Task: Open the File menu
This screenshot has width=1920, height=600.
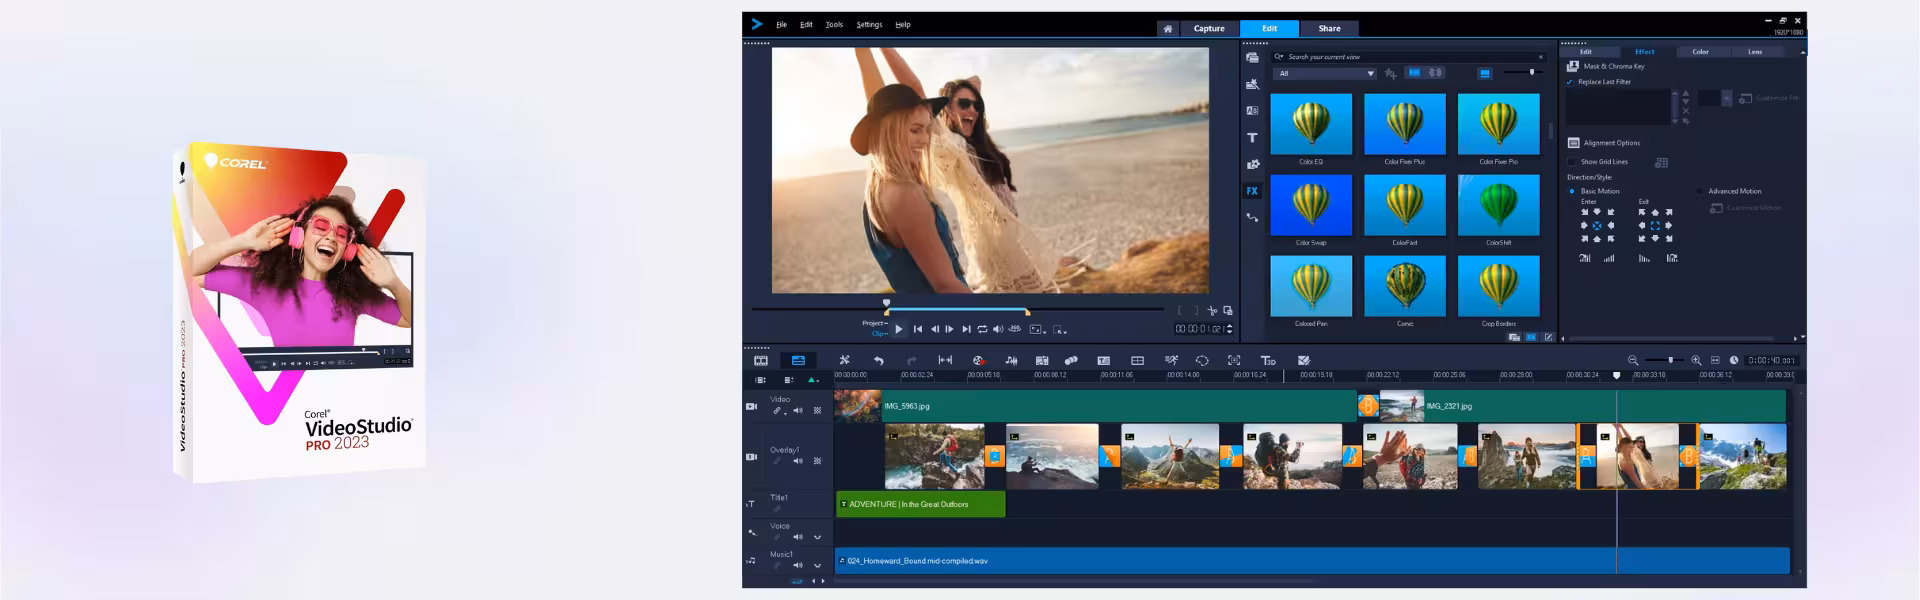Action: [781, 25]
